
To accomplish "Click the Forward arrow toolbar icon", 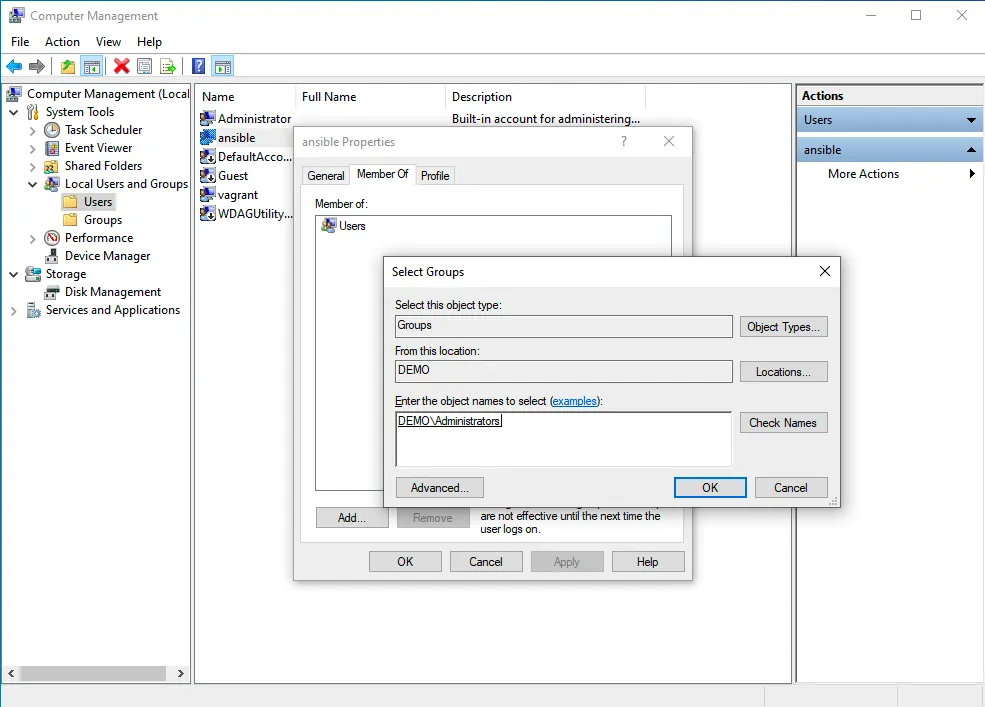I will pyautogui.click(x=37, y=66).
